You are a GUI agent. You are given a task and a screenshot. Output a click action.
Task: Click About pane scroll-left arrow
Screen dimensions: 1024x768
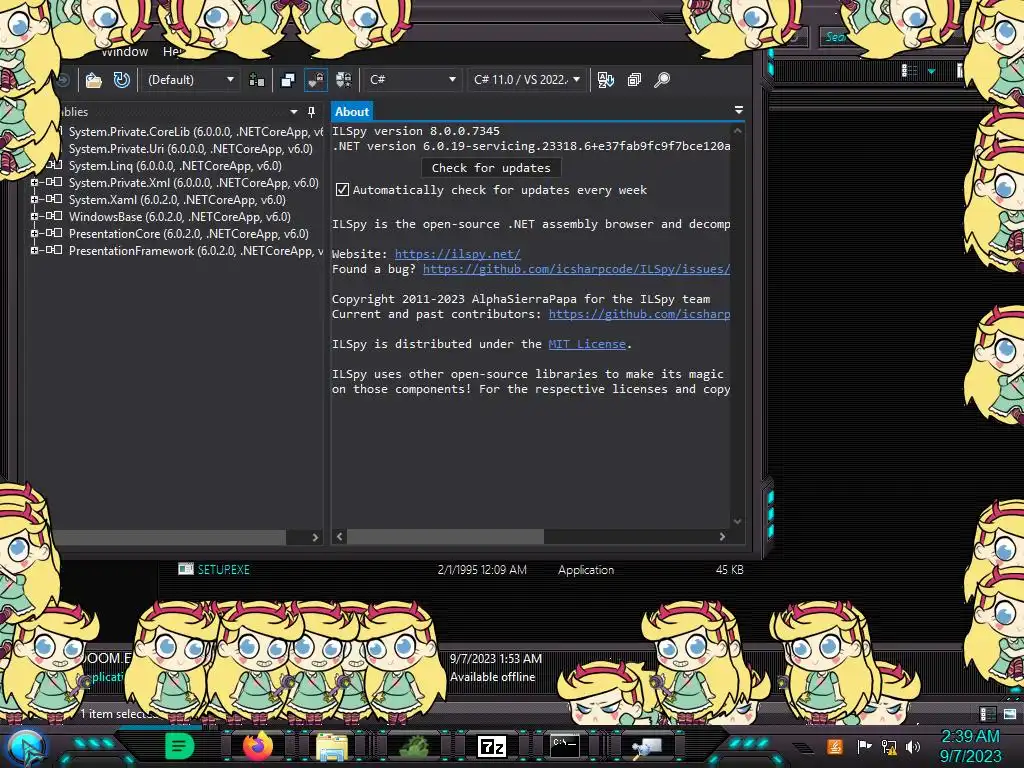click(339, 537)
